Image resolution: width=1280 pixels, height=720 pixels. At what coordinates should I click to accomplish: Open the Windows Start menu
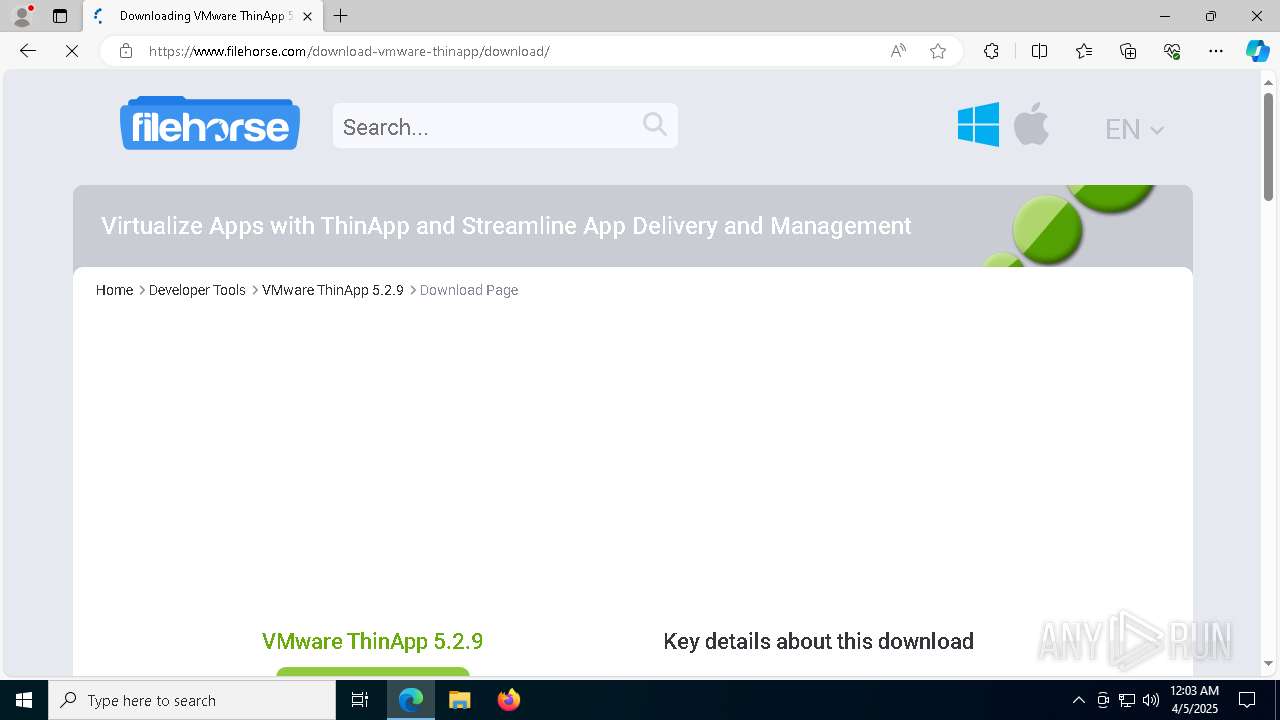click(x=24, y=700)
